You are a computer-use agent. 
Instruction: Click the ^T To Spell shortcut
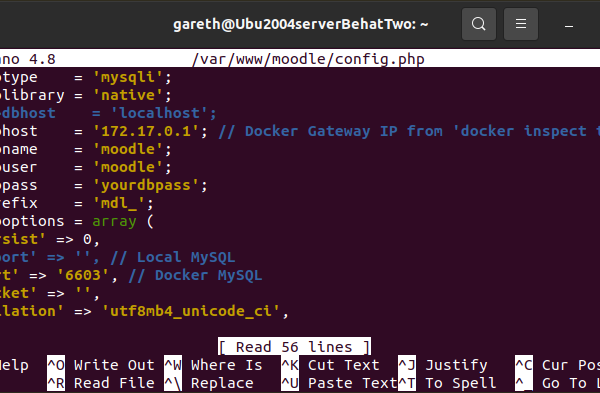click(x=447, y=383)
